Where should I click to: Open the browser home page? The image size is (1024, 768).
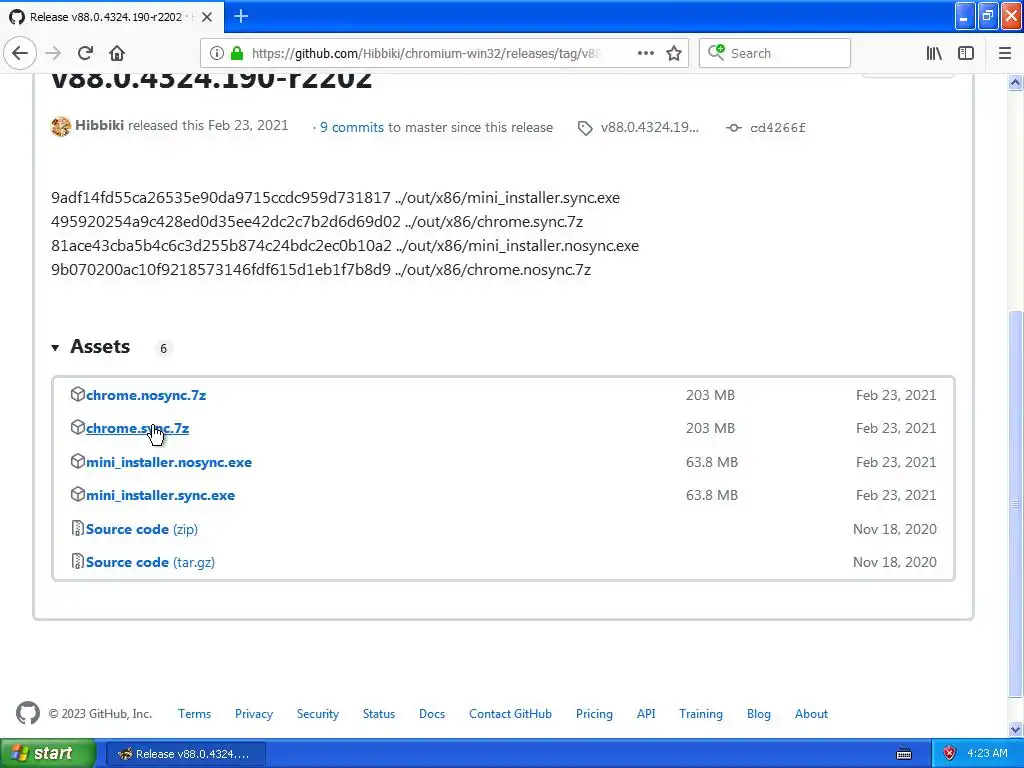click(117, 53)
